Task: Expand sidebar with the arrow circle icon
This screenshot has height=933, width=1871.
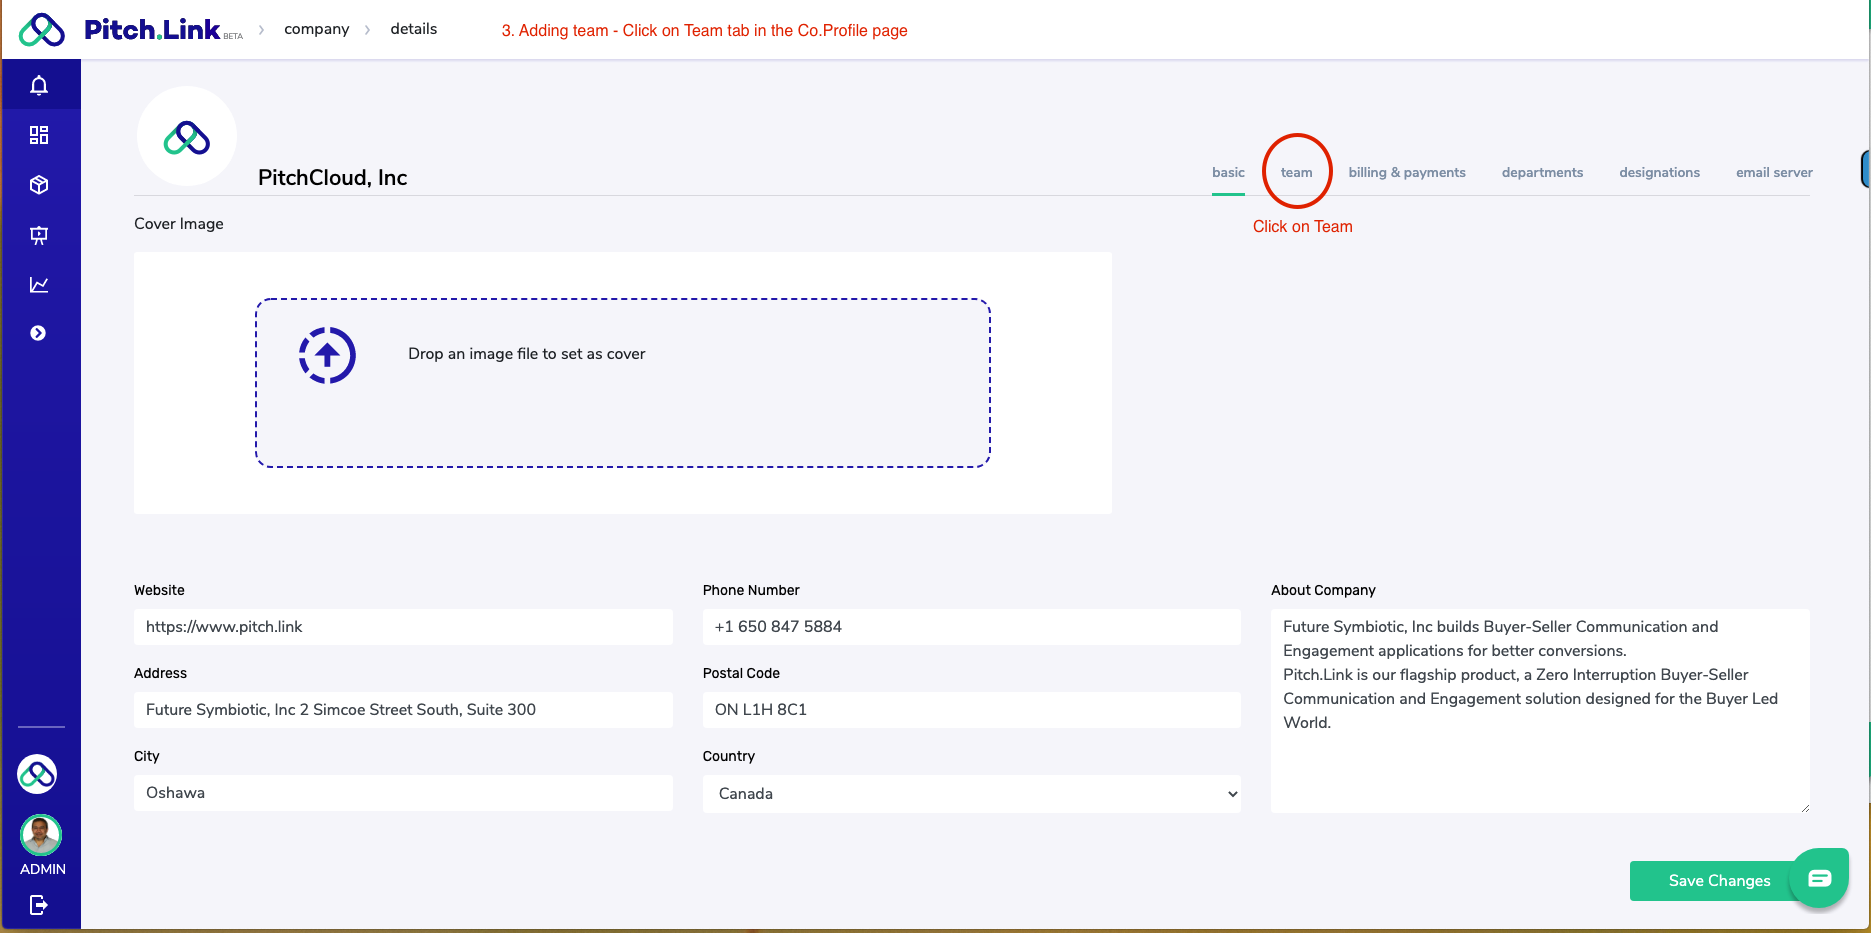Action: (38, 333)
